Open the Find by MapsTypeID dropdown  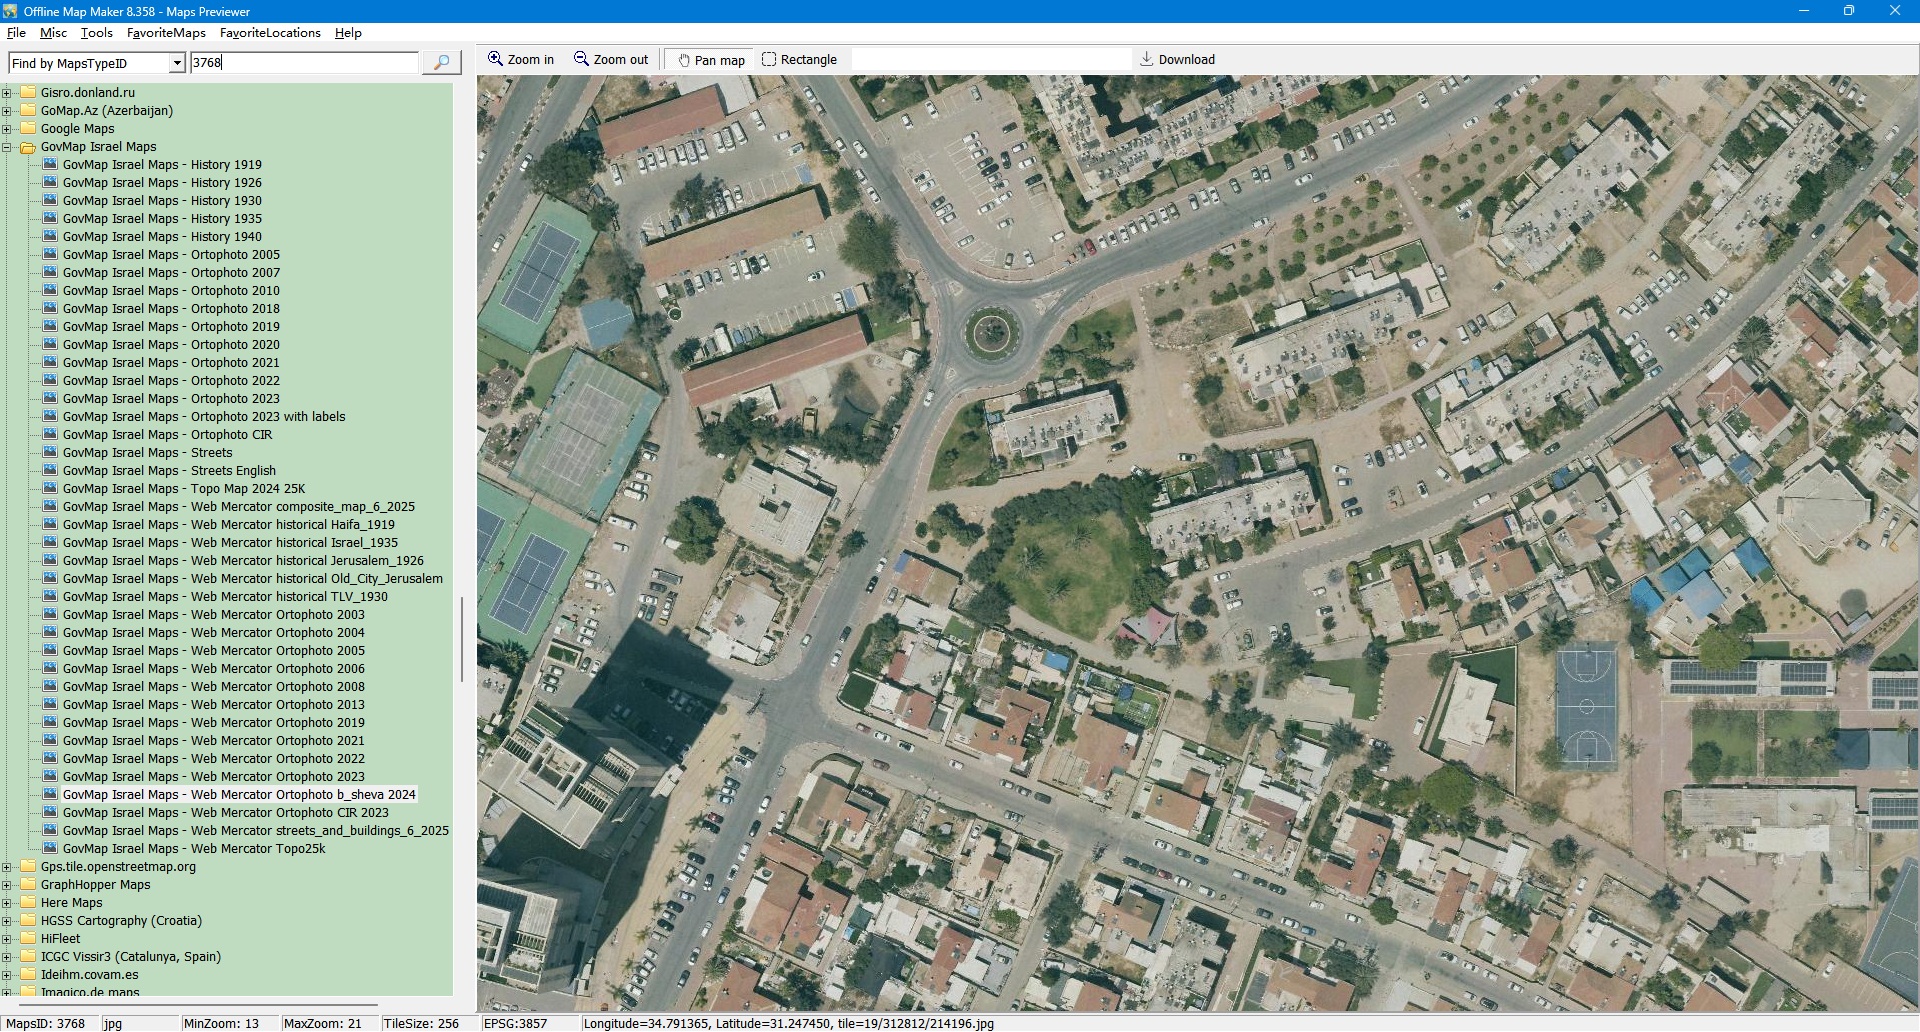click(x=177, y=63)
